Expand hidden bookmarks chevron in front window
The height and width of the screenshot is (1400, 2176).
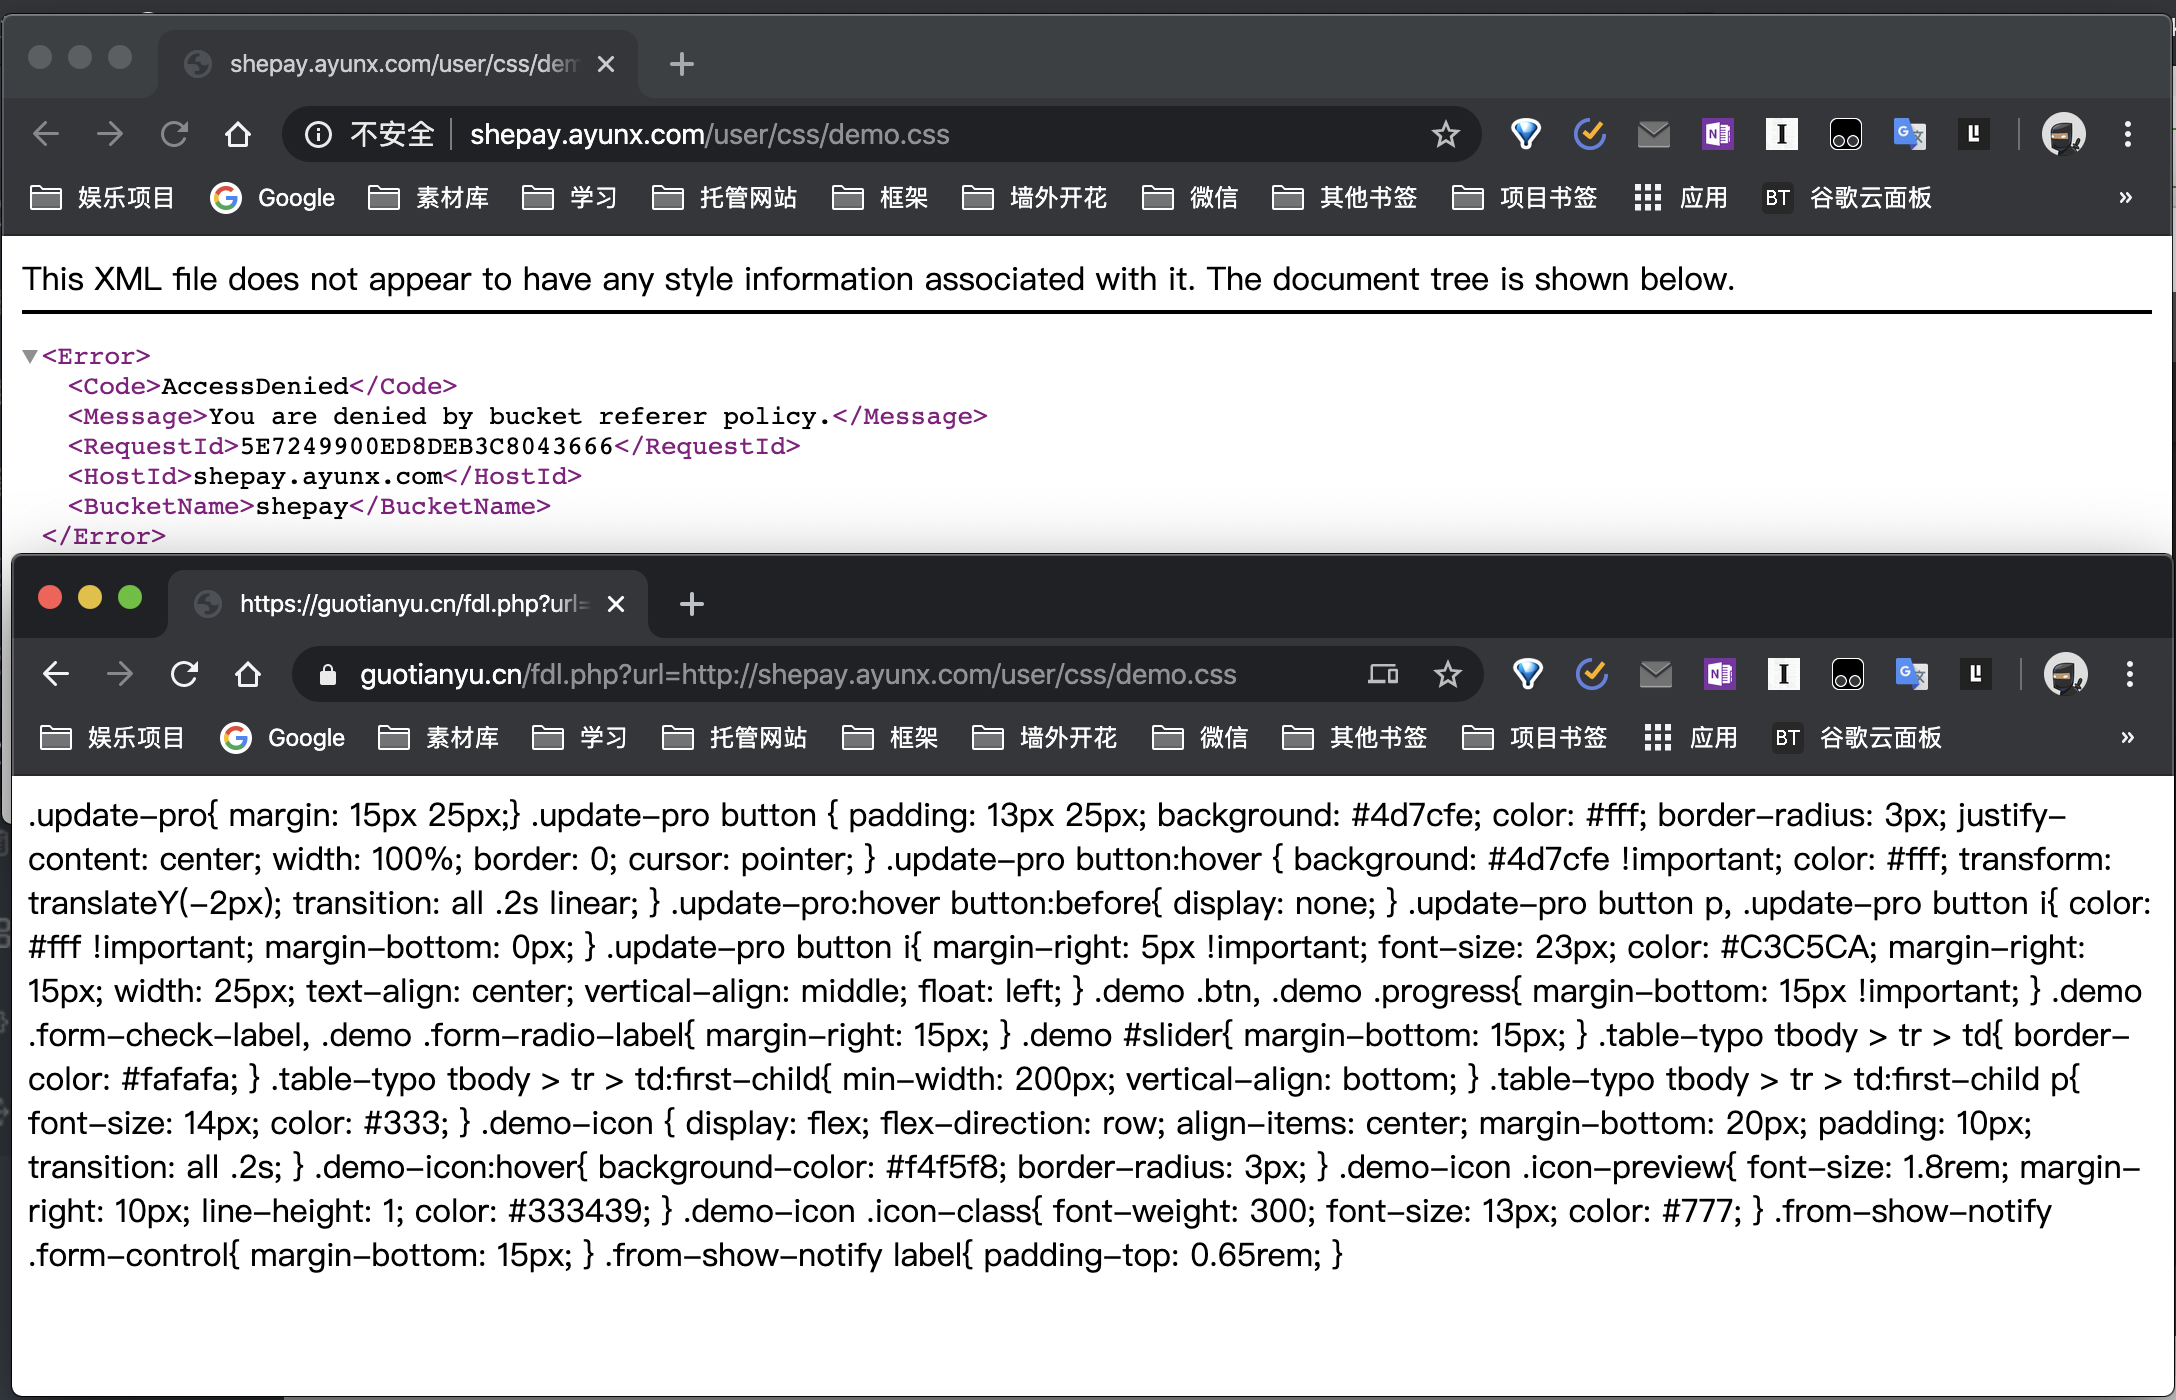coord(2127,738)
